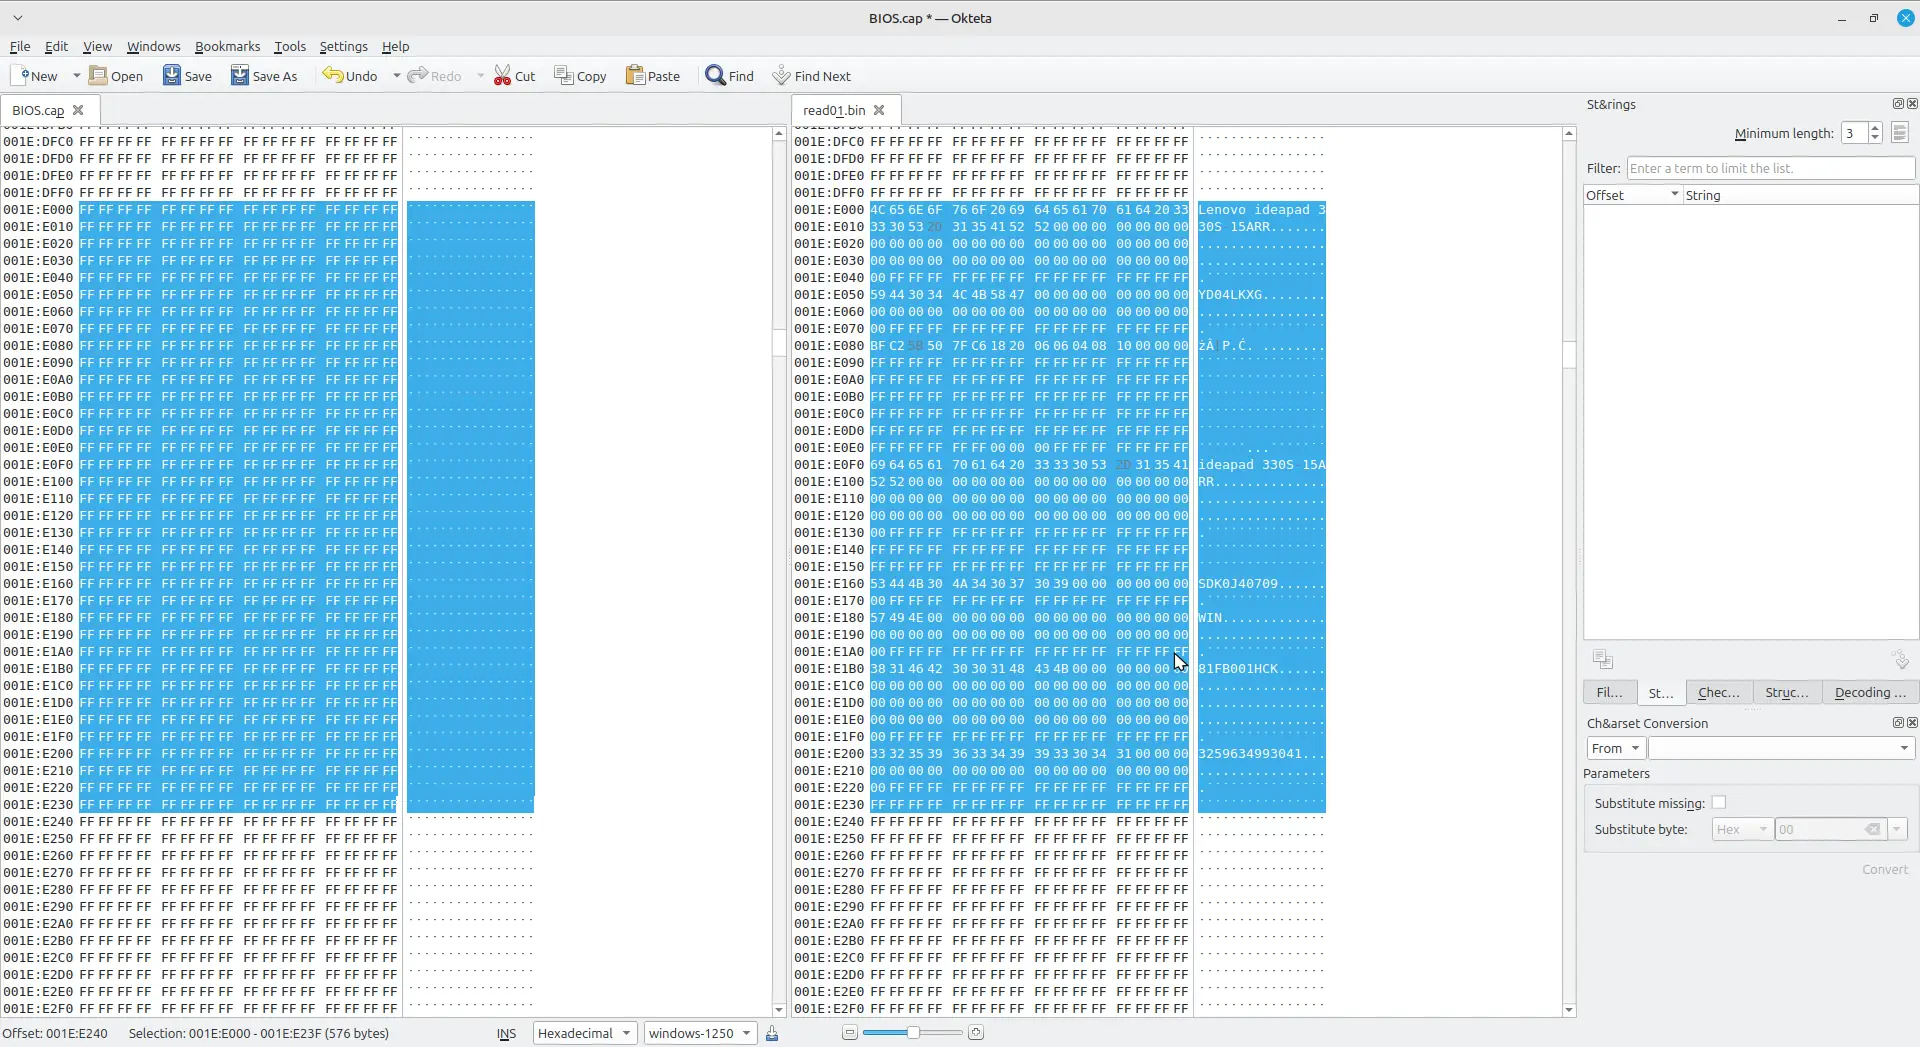
Task: Choose Save As in the toolbar
Action: click(x=265, y=76)
